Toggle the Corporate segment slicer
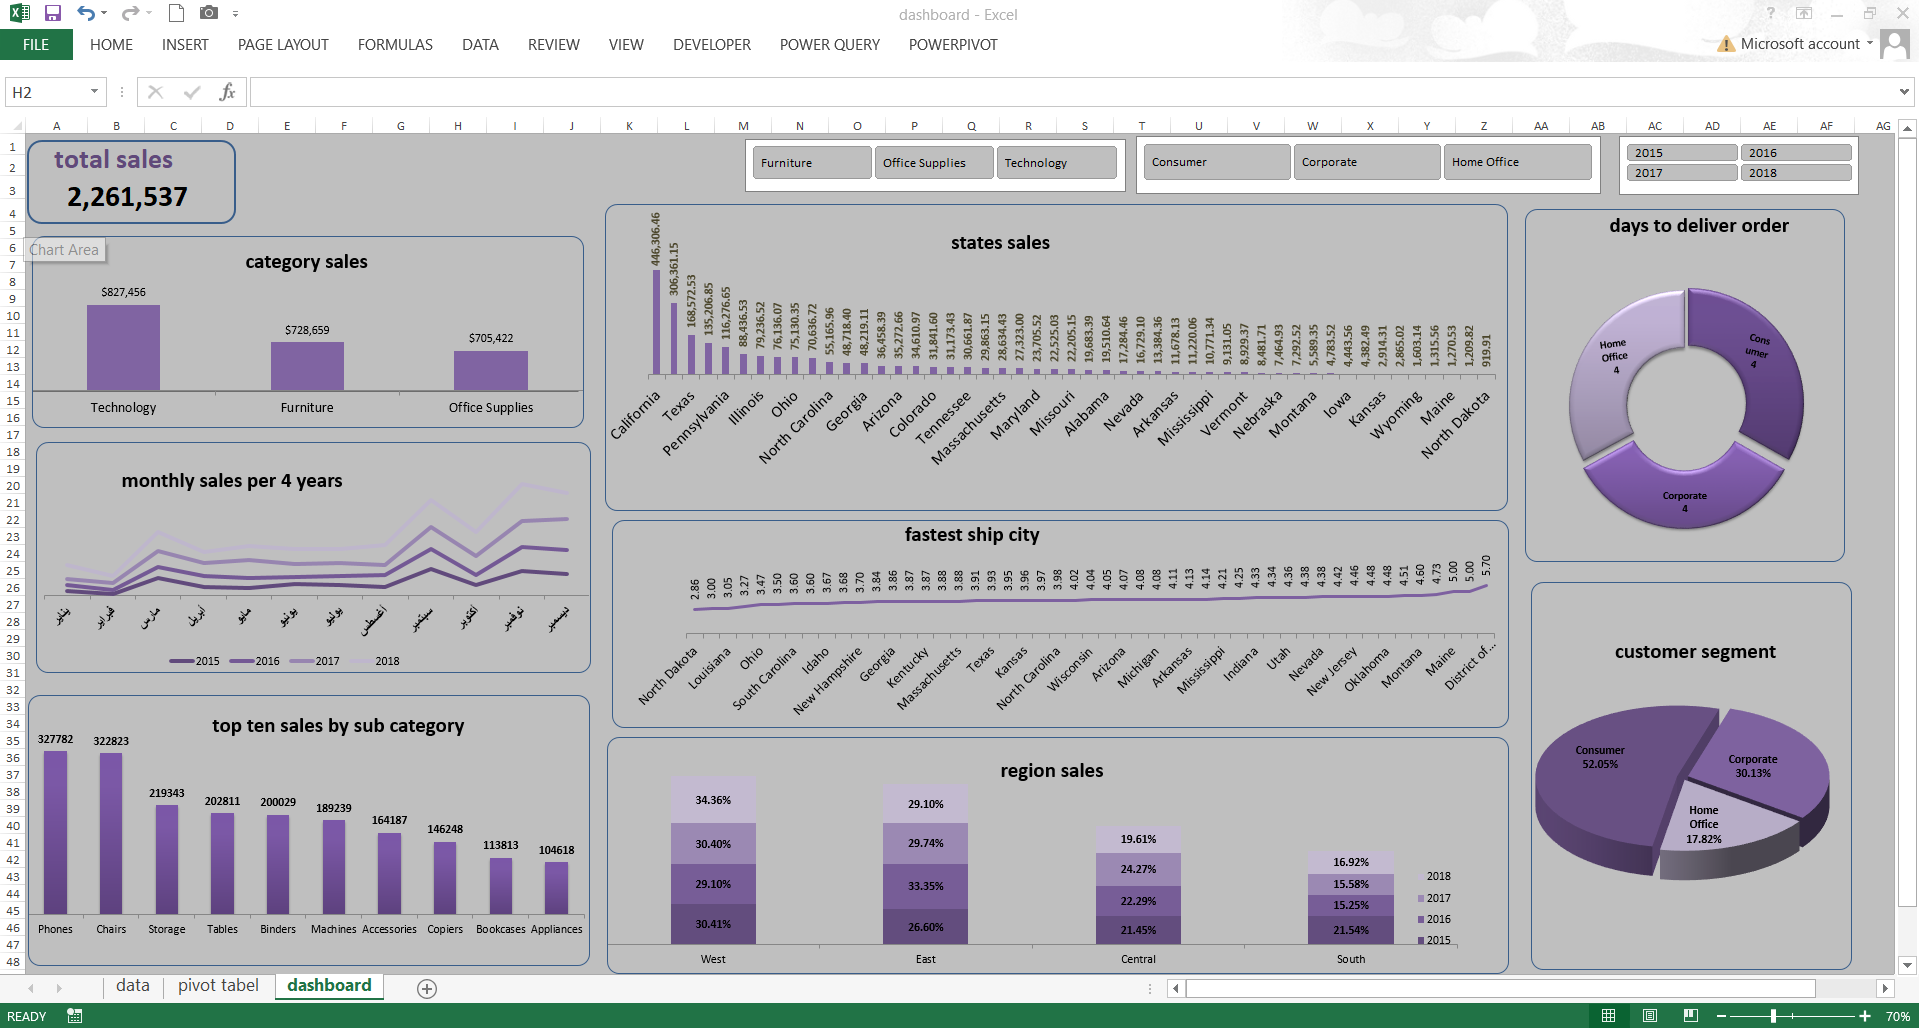This screenshot has width=1919, height=1028. (1365, 162)
